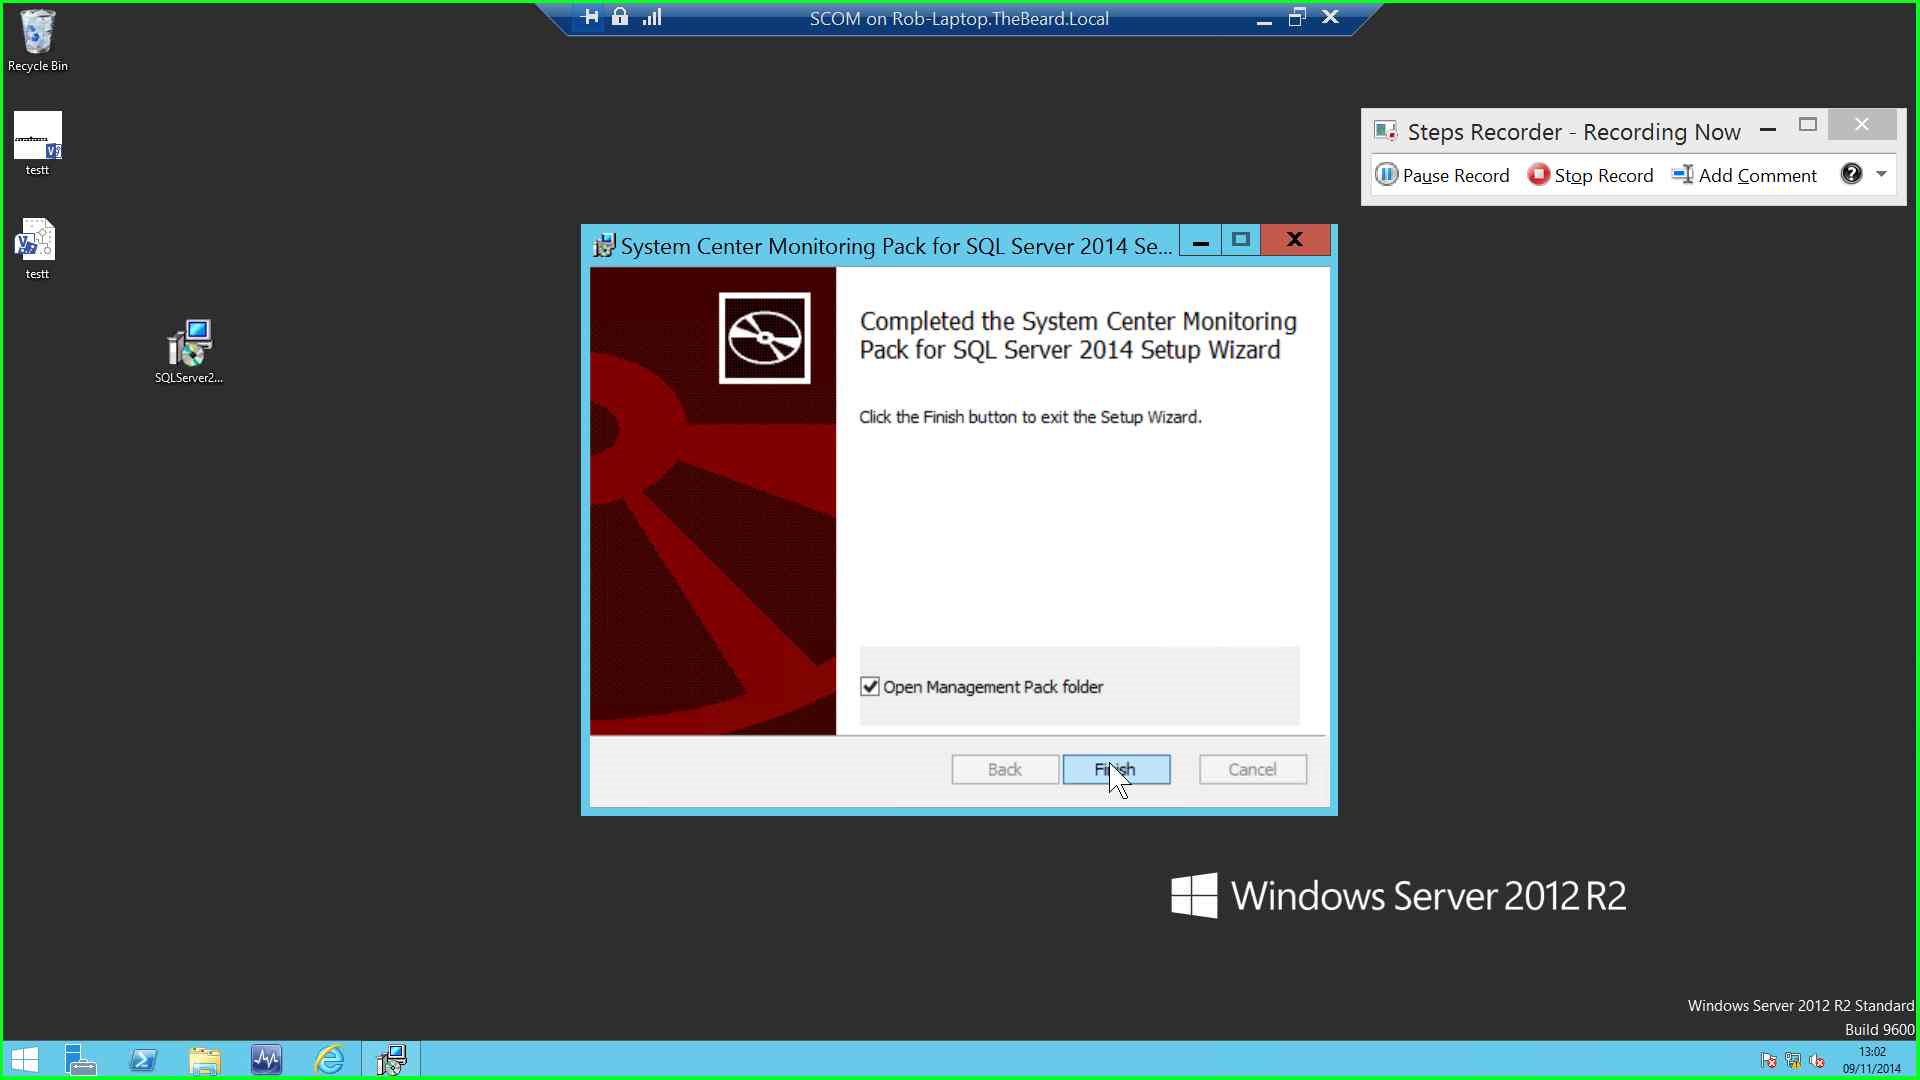
Task: Expand the Steps Recorder help dropdown arrow
Action: pos(1882,174)
